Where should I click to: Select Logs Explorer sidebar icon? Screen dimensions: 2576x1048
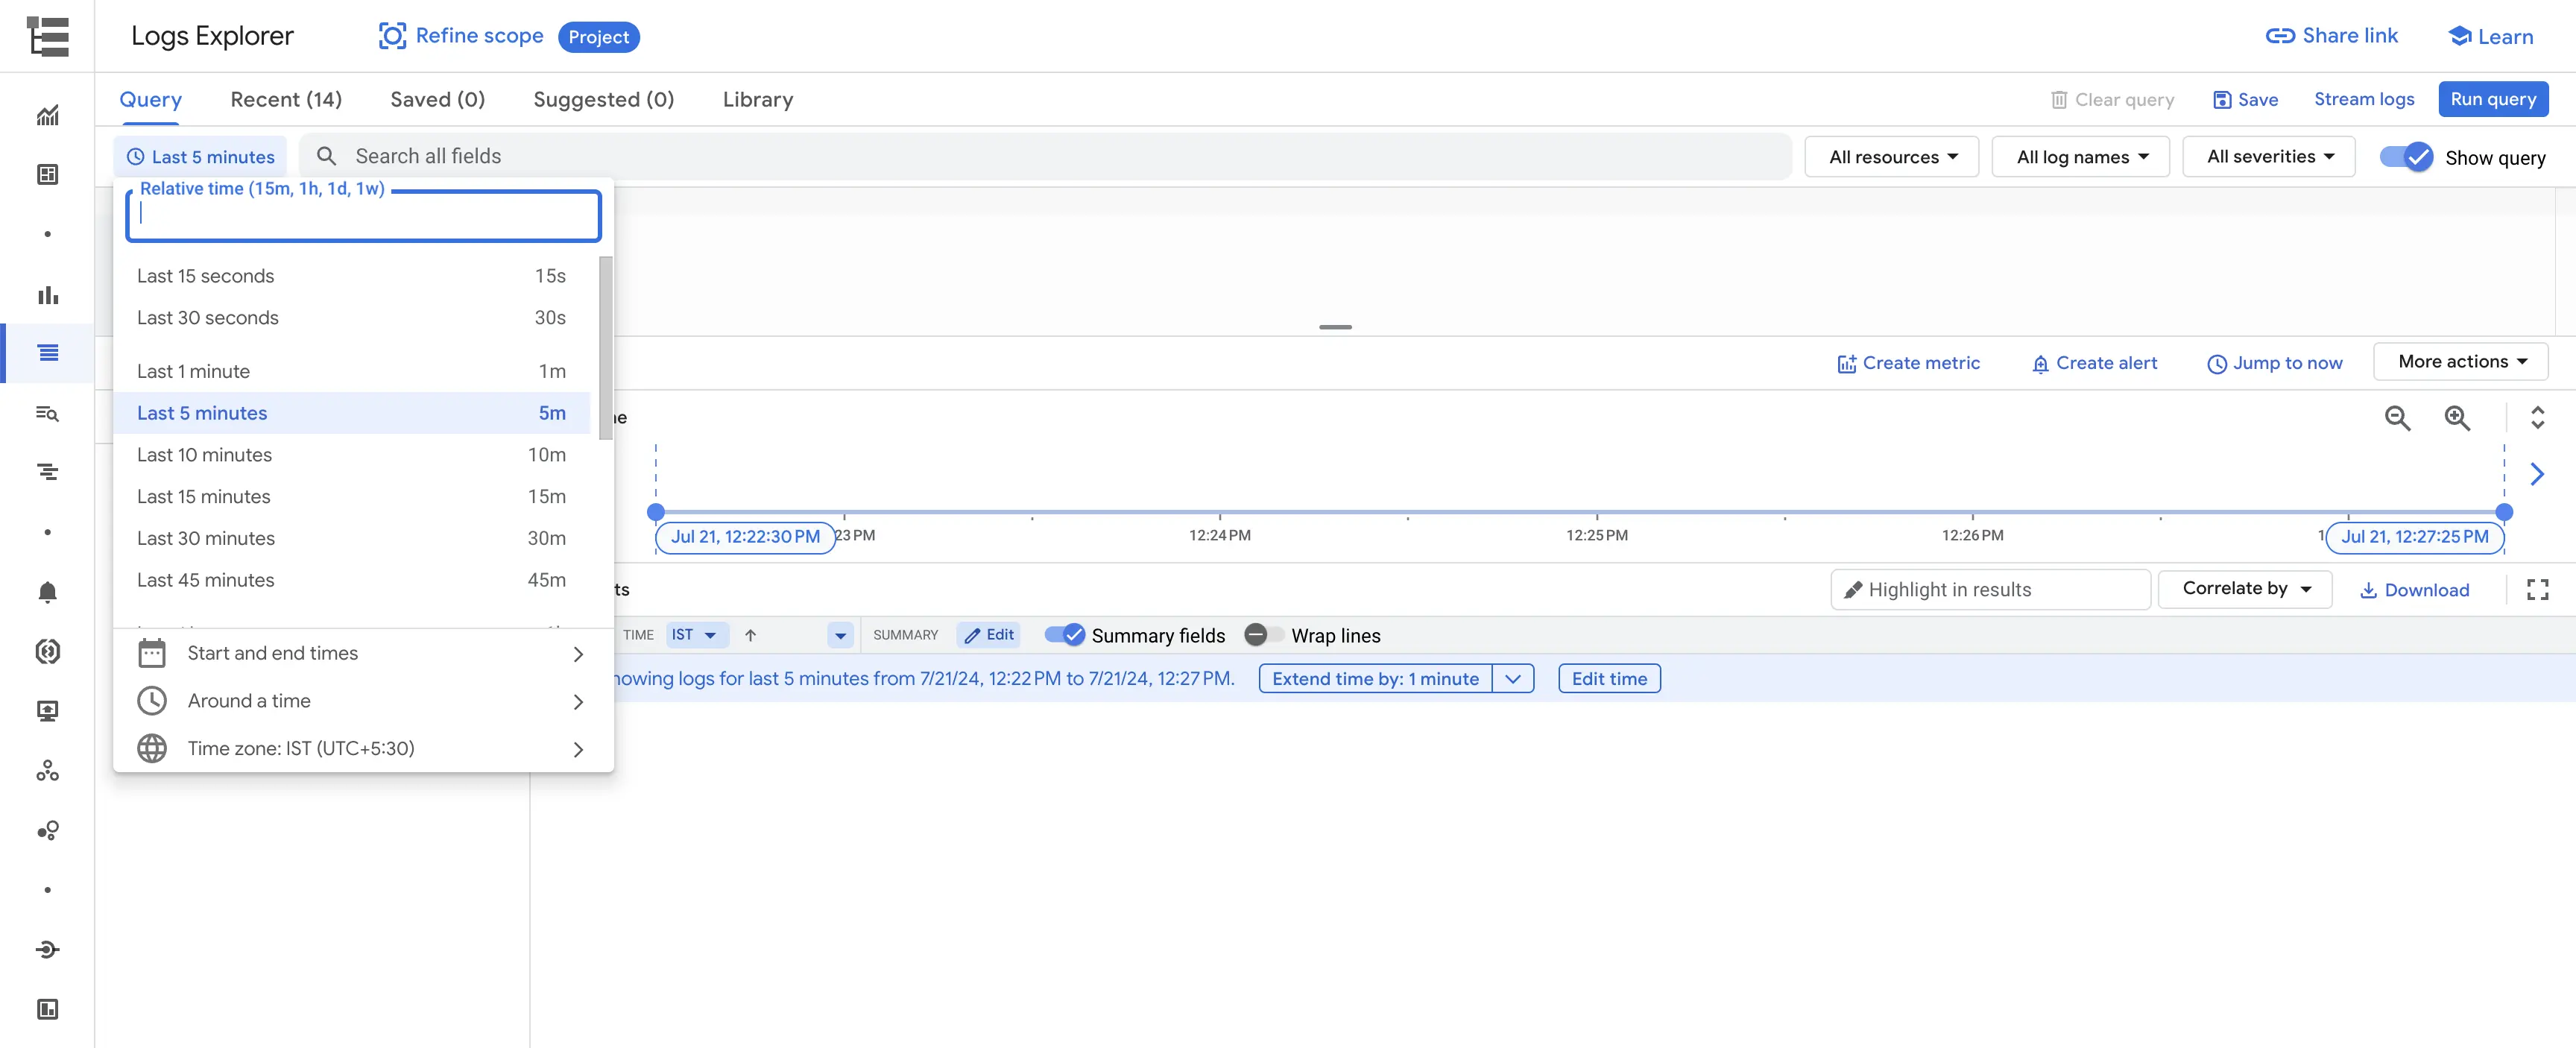[x=47, y=353]
